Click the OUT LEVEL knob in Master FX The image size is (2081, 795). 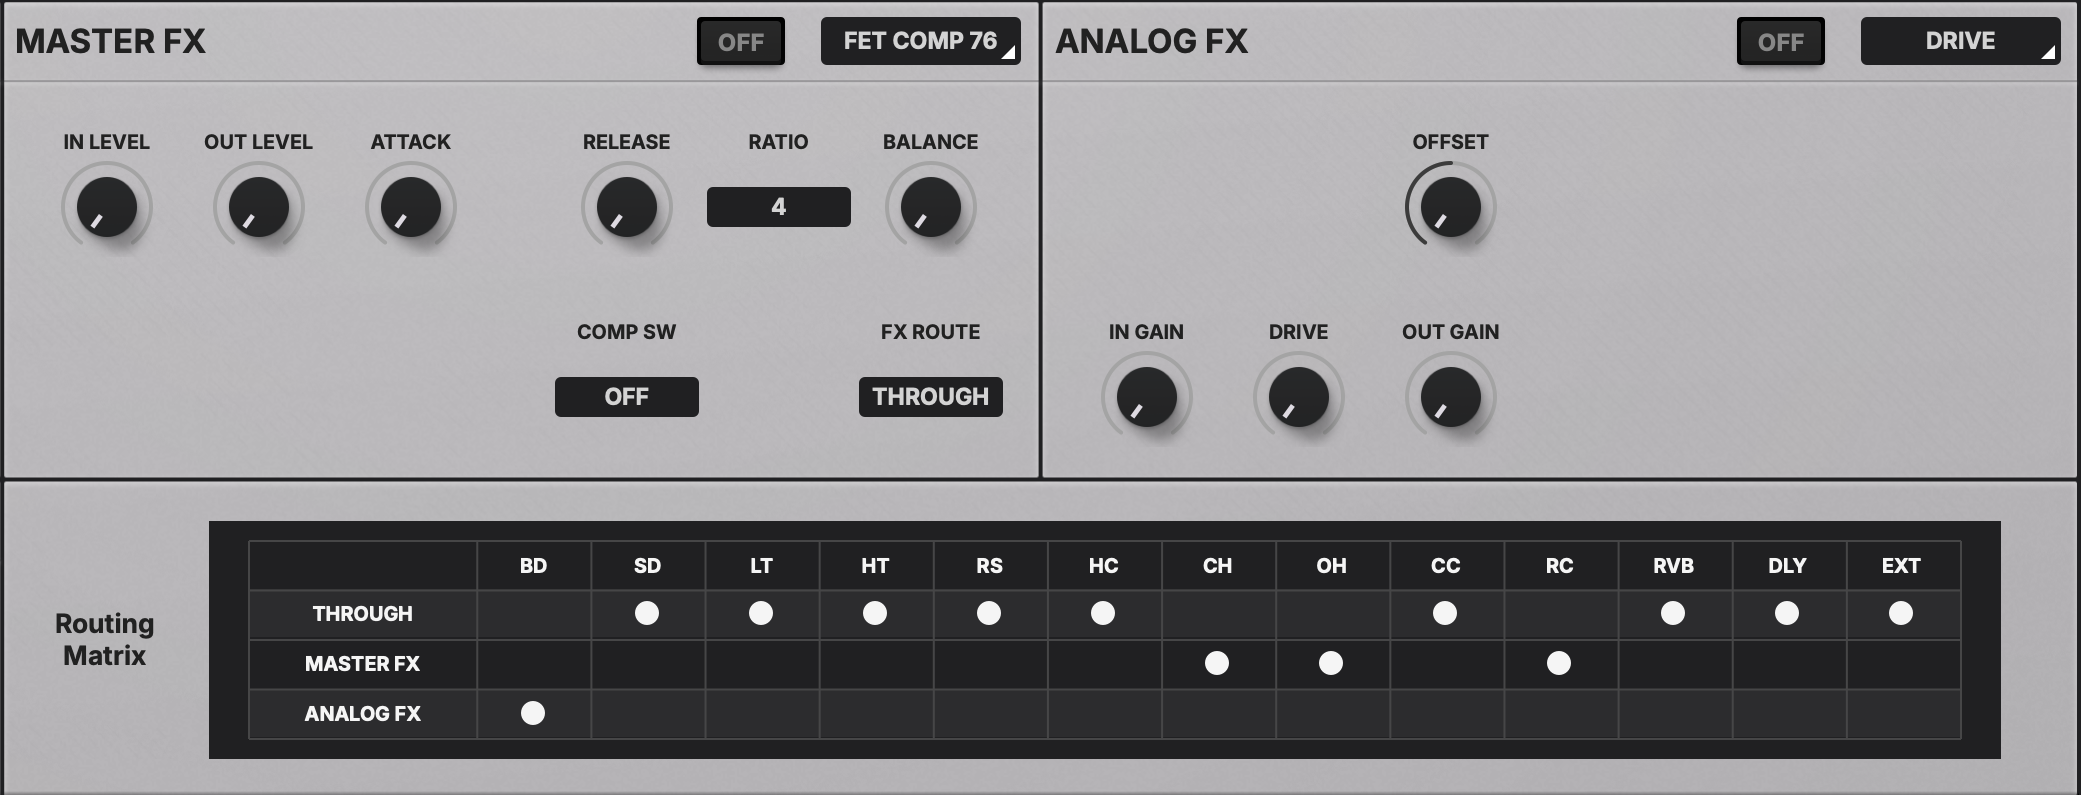click(x=259, y=207)
